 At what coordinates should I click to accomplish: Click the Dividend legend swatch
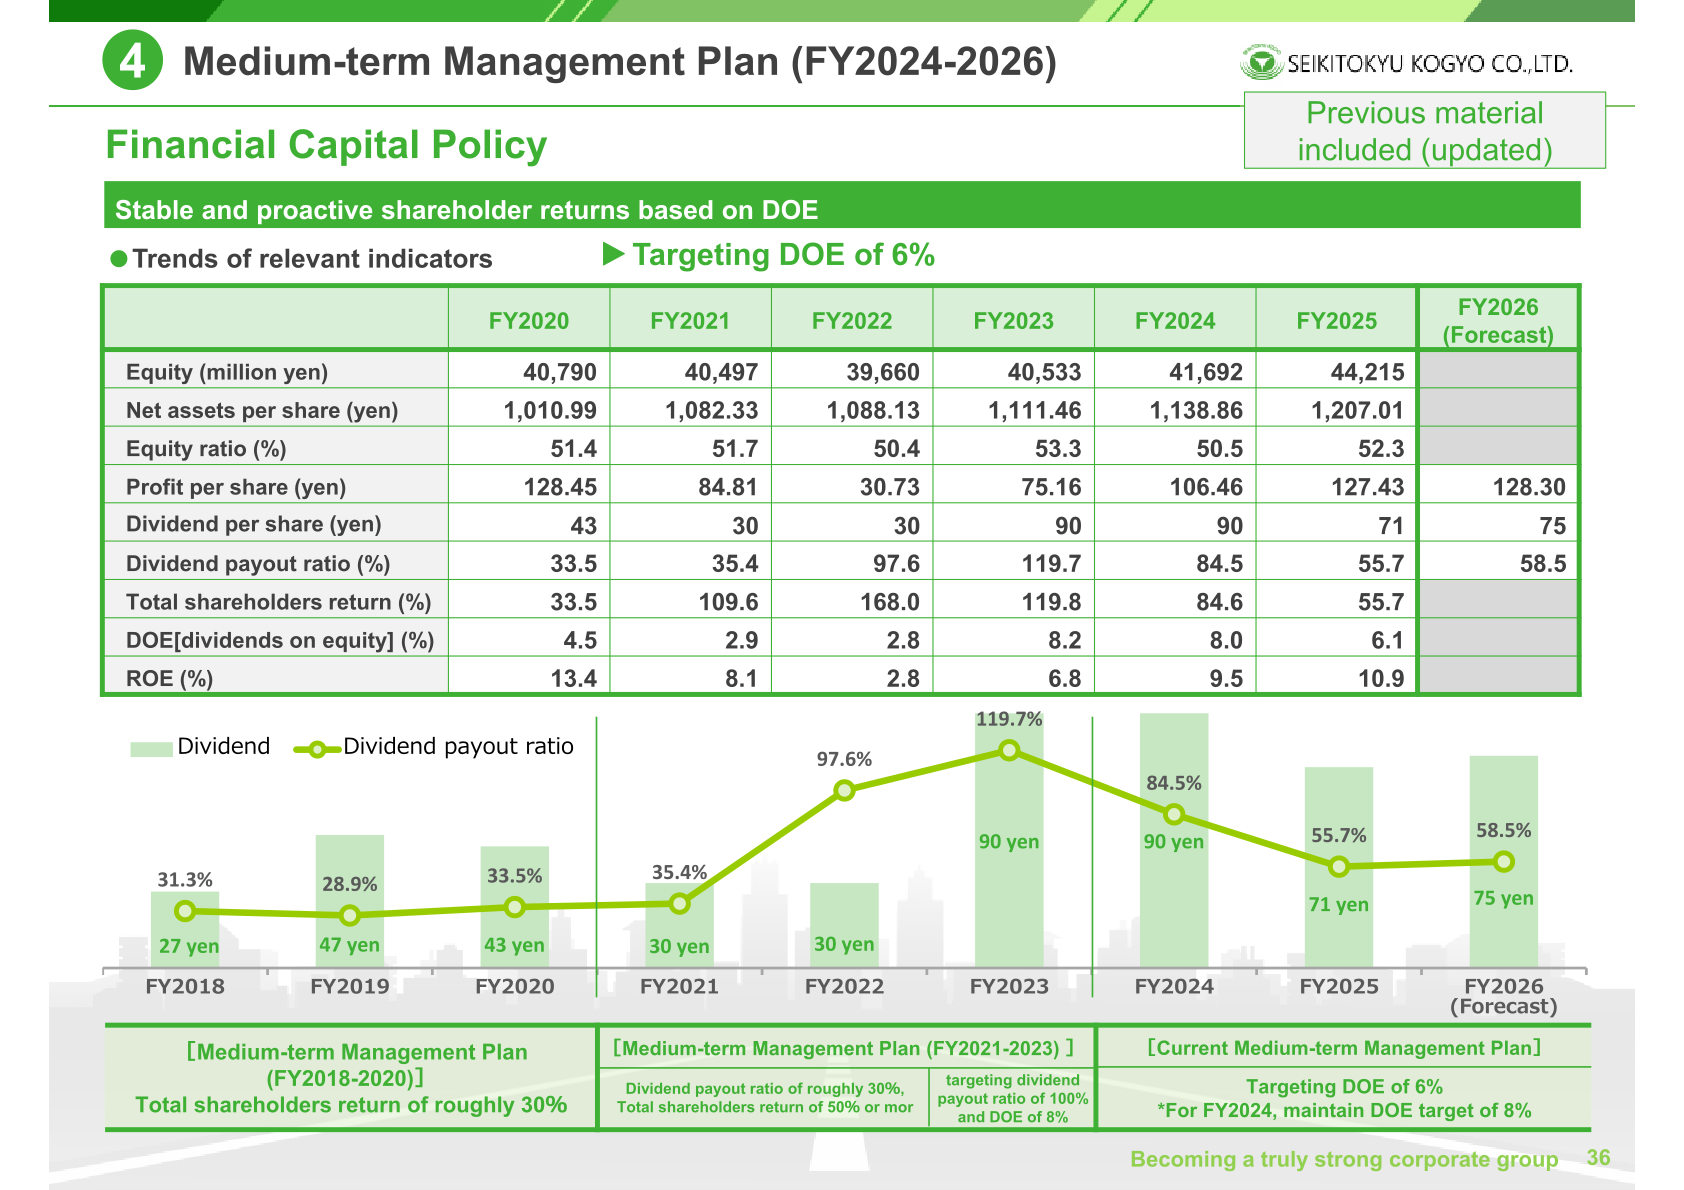point(151,748)
